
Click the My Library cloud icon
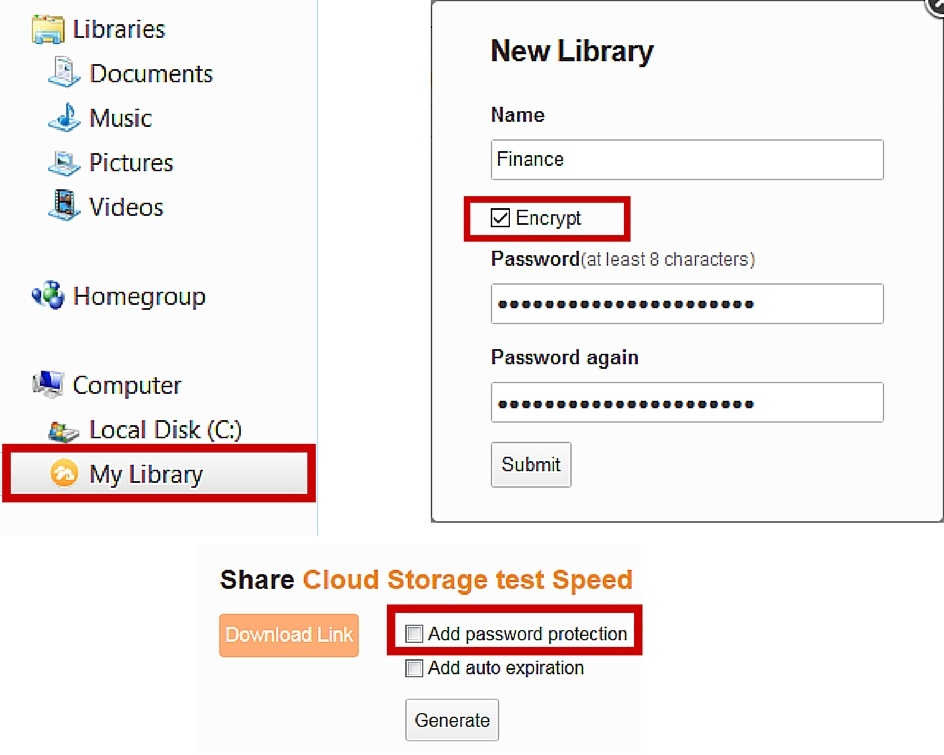click(x=64, y=474)
